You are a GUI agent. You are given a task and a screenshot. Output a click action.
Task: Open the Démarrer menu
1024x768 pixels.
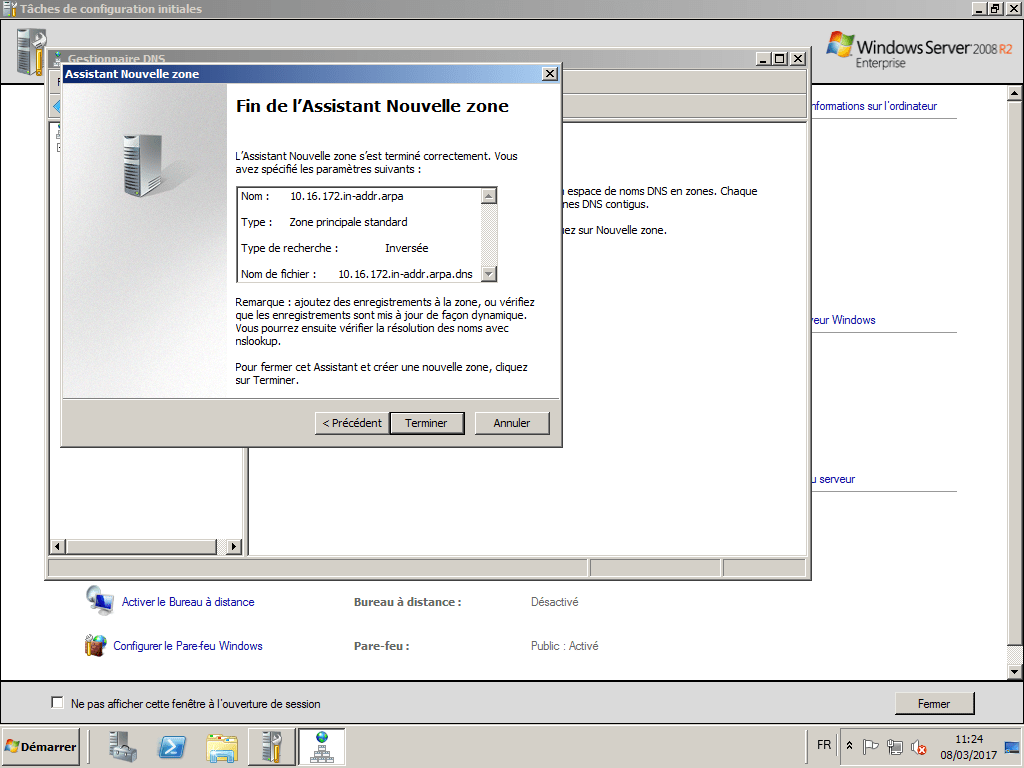38,746
